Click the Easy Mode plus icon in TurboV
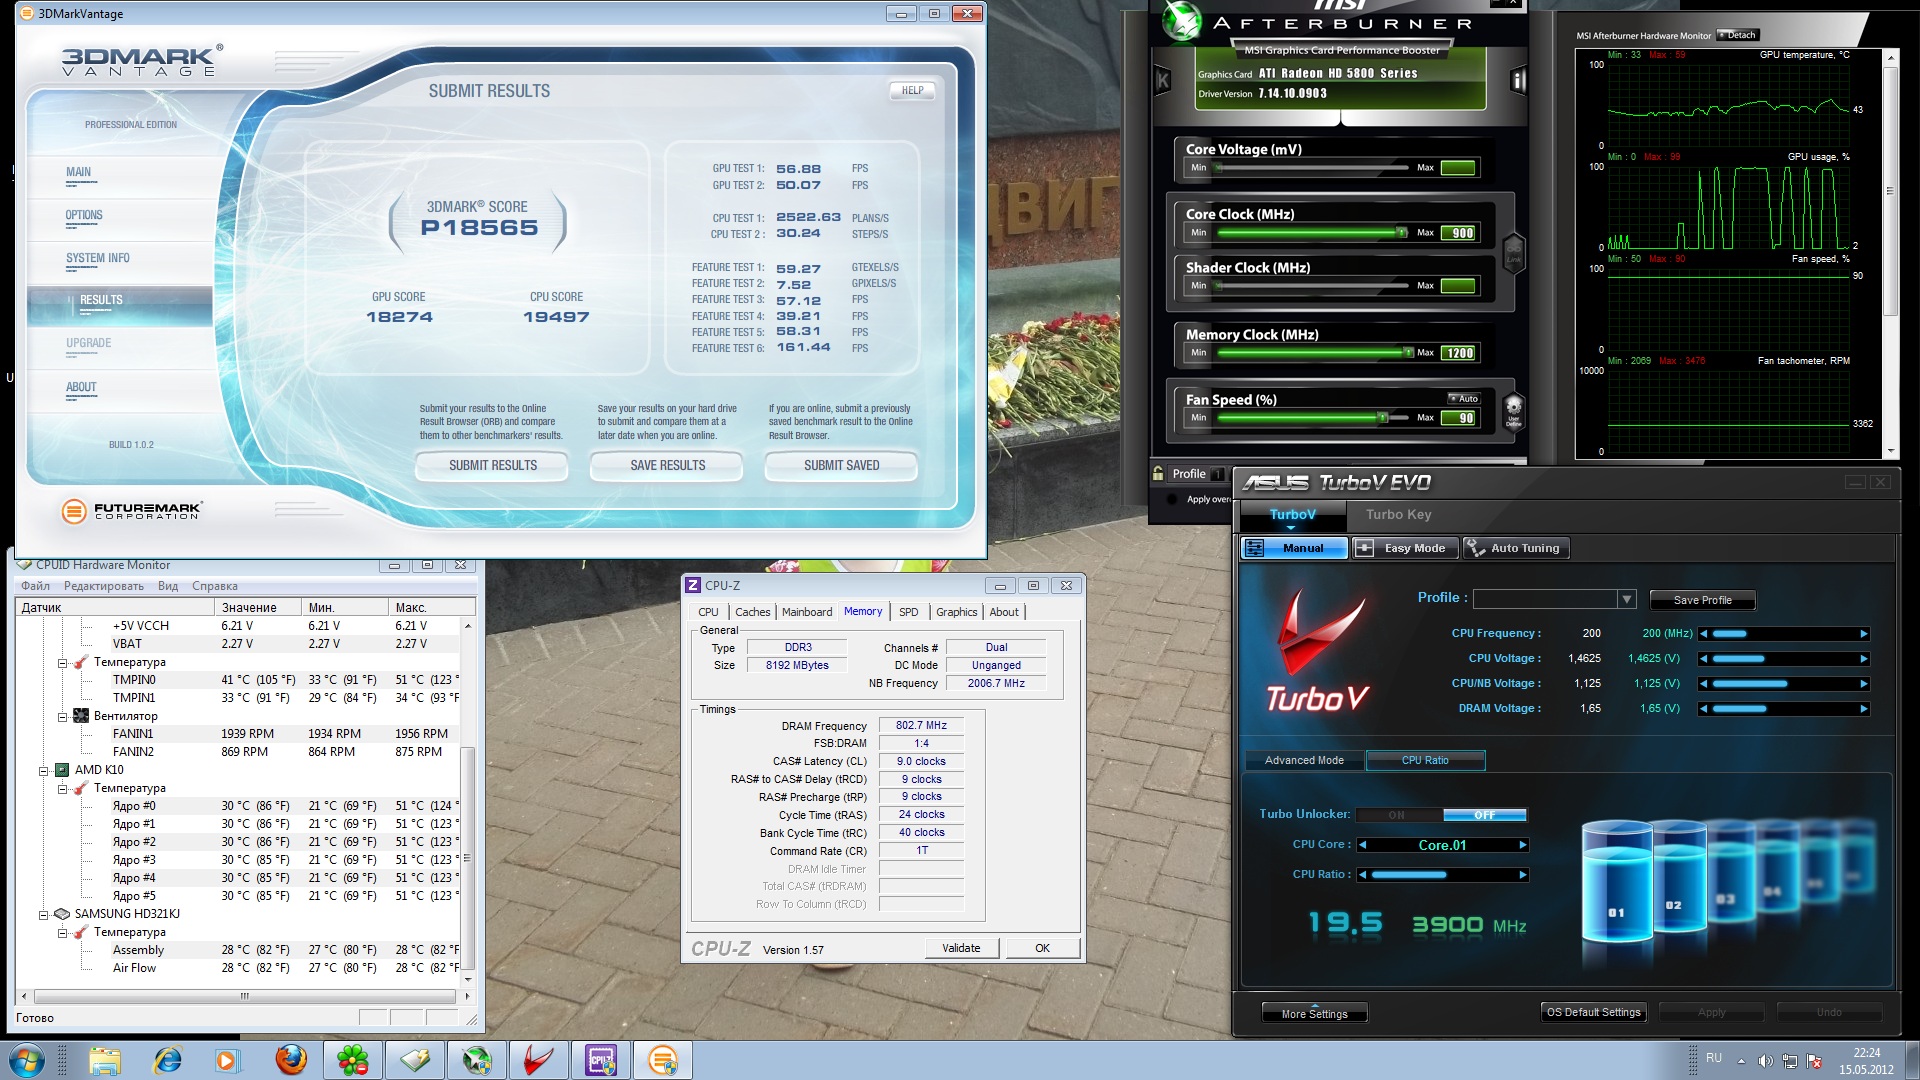1920x1080 pixels. pos(1363,548)
